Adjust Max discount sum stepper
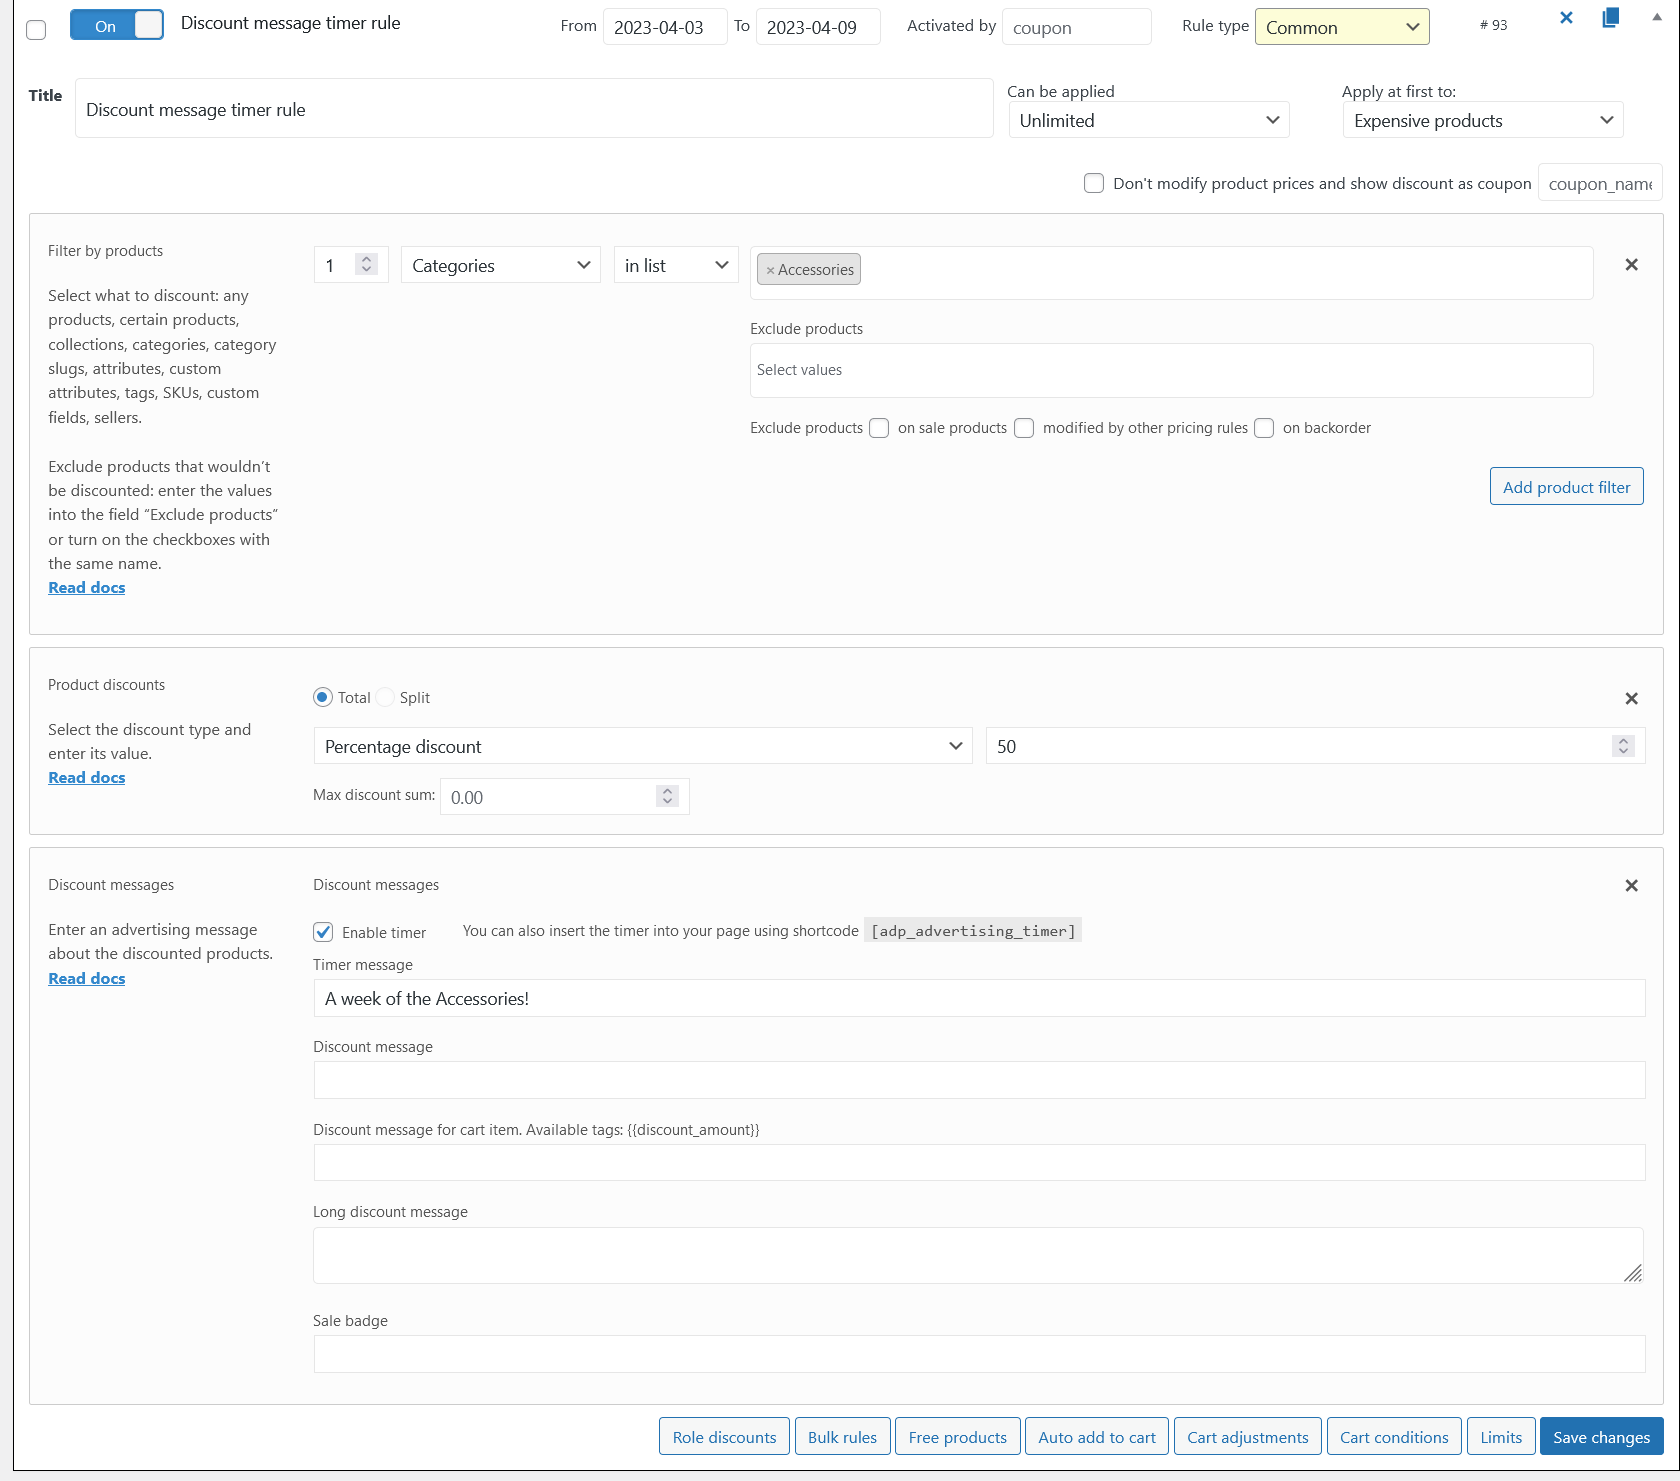Screen dimensions: 1680x1481 coord(667,796)
